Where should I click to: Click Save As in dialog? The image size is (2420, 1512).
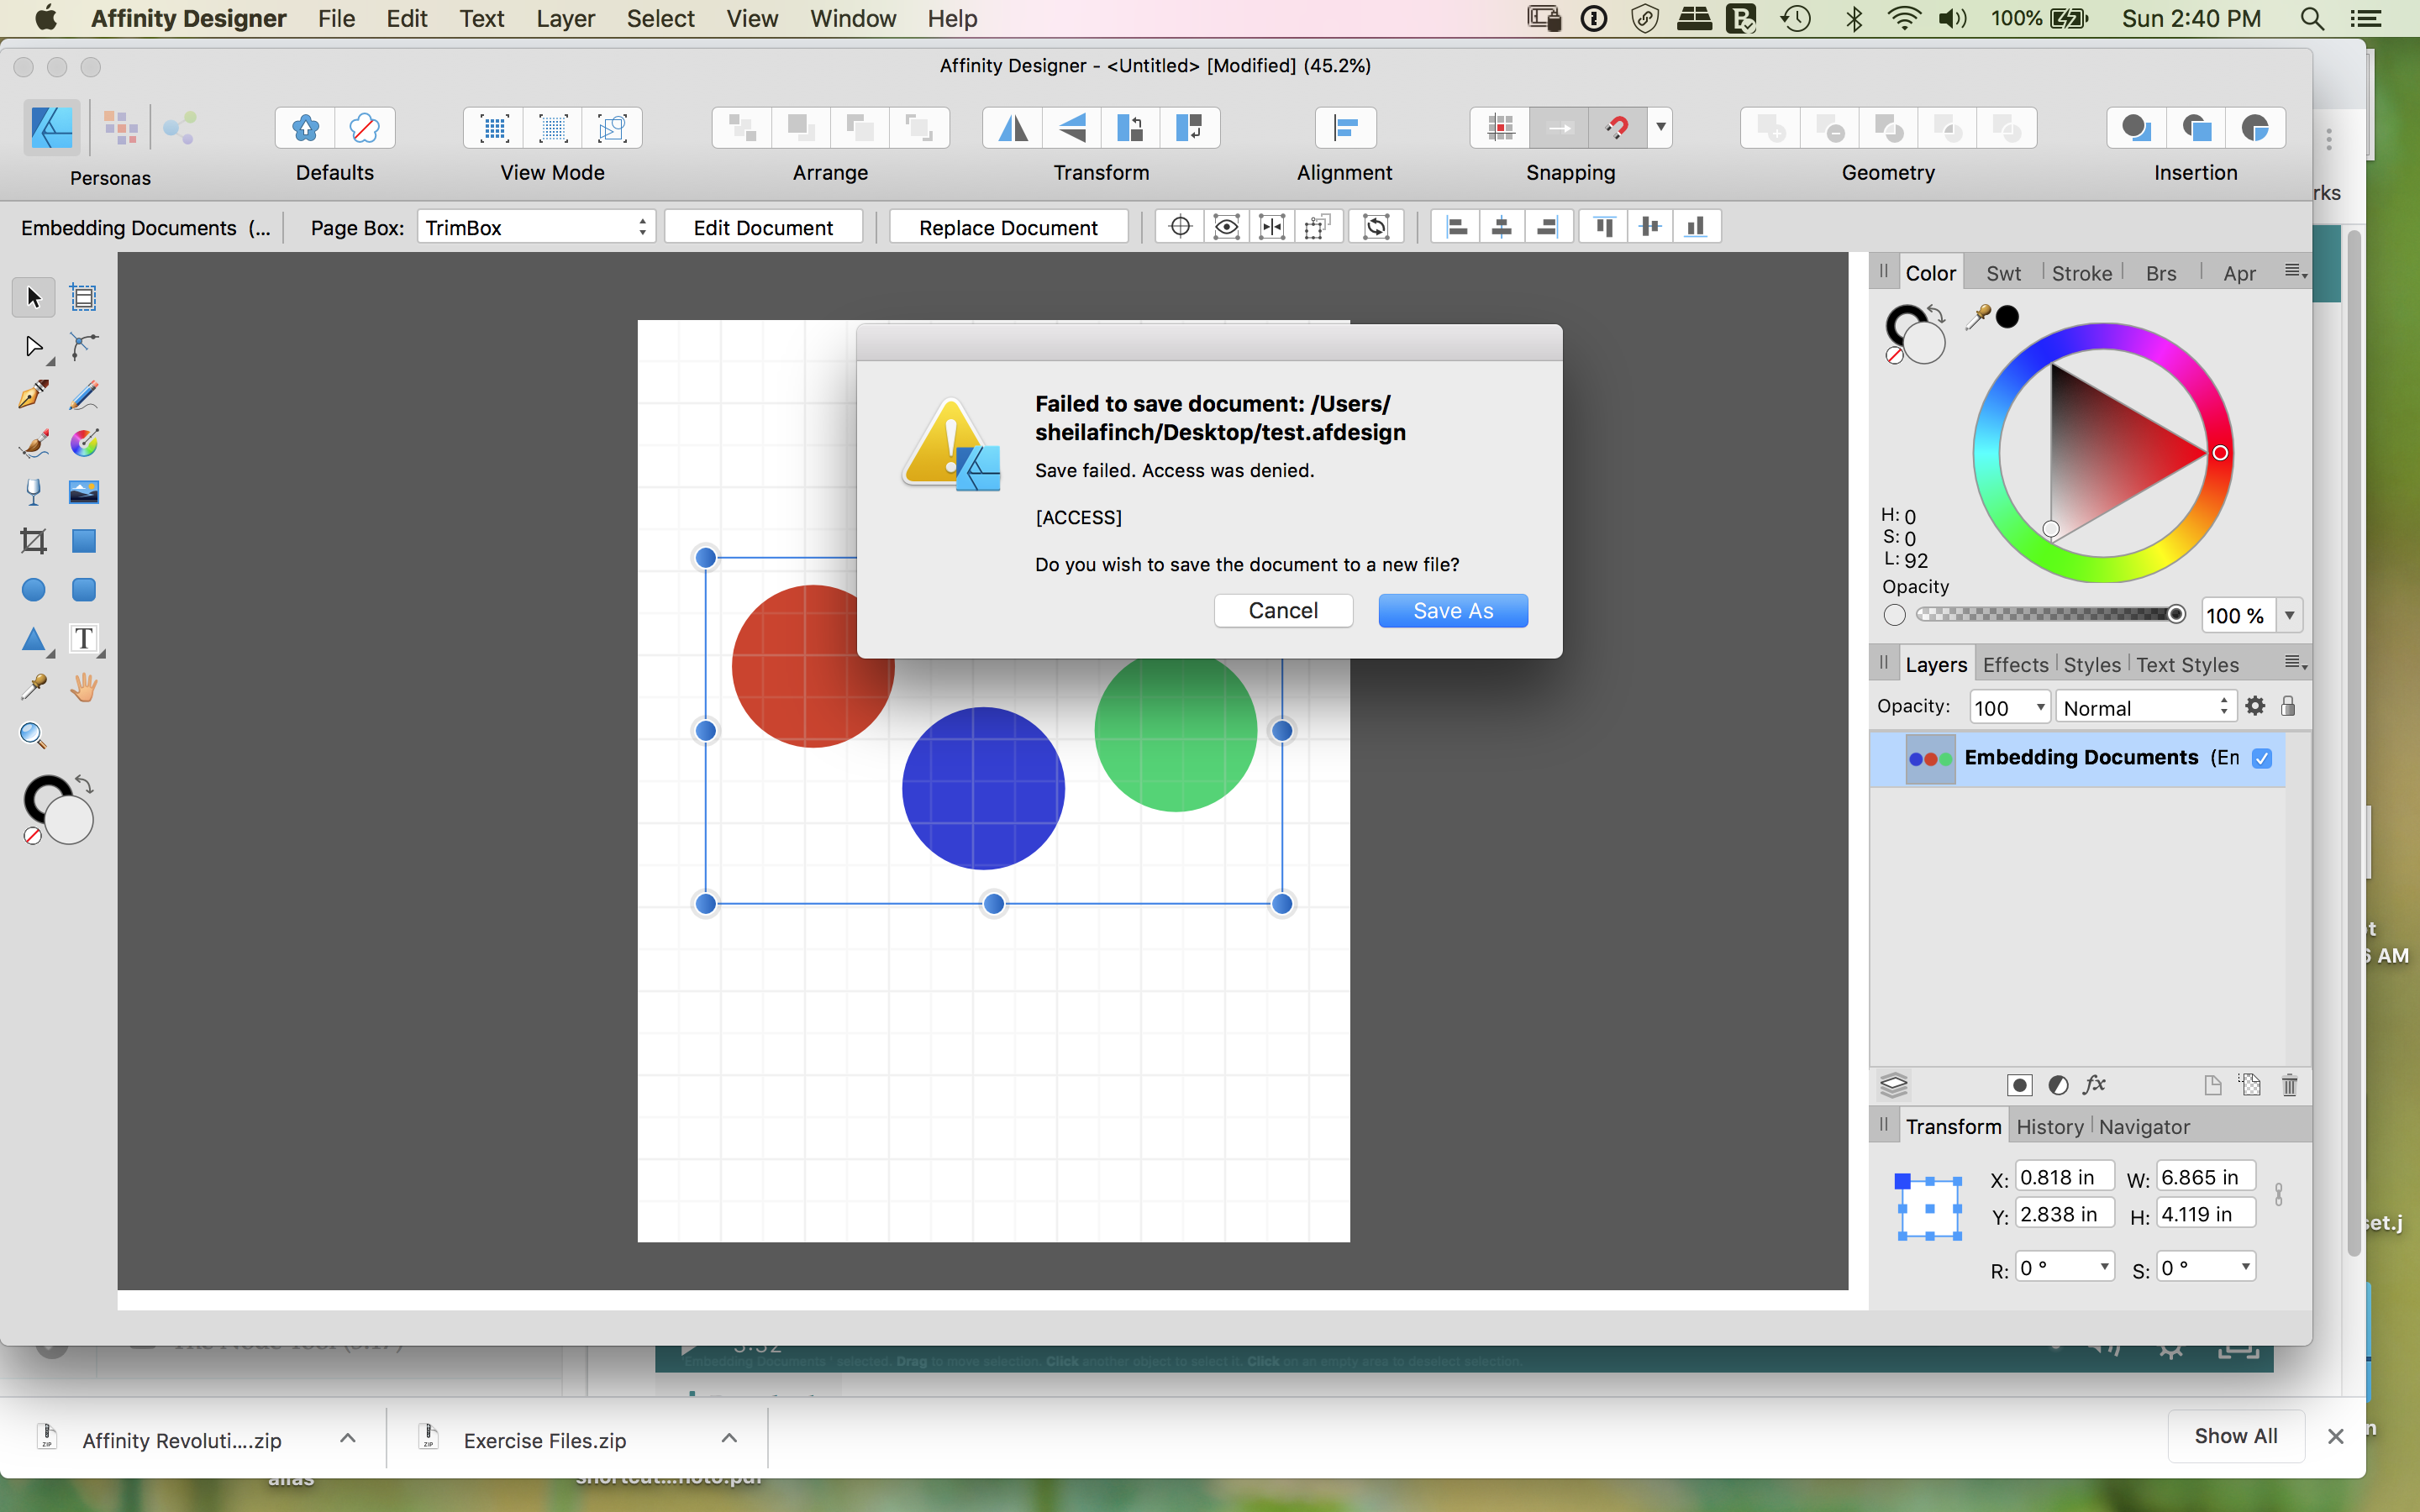1453,611
